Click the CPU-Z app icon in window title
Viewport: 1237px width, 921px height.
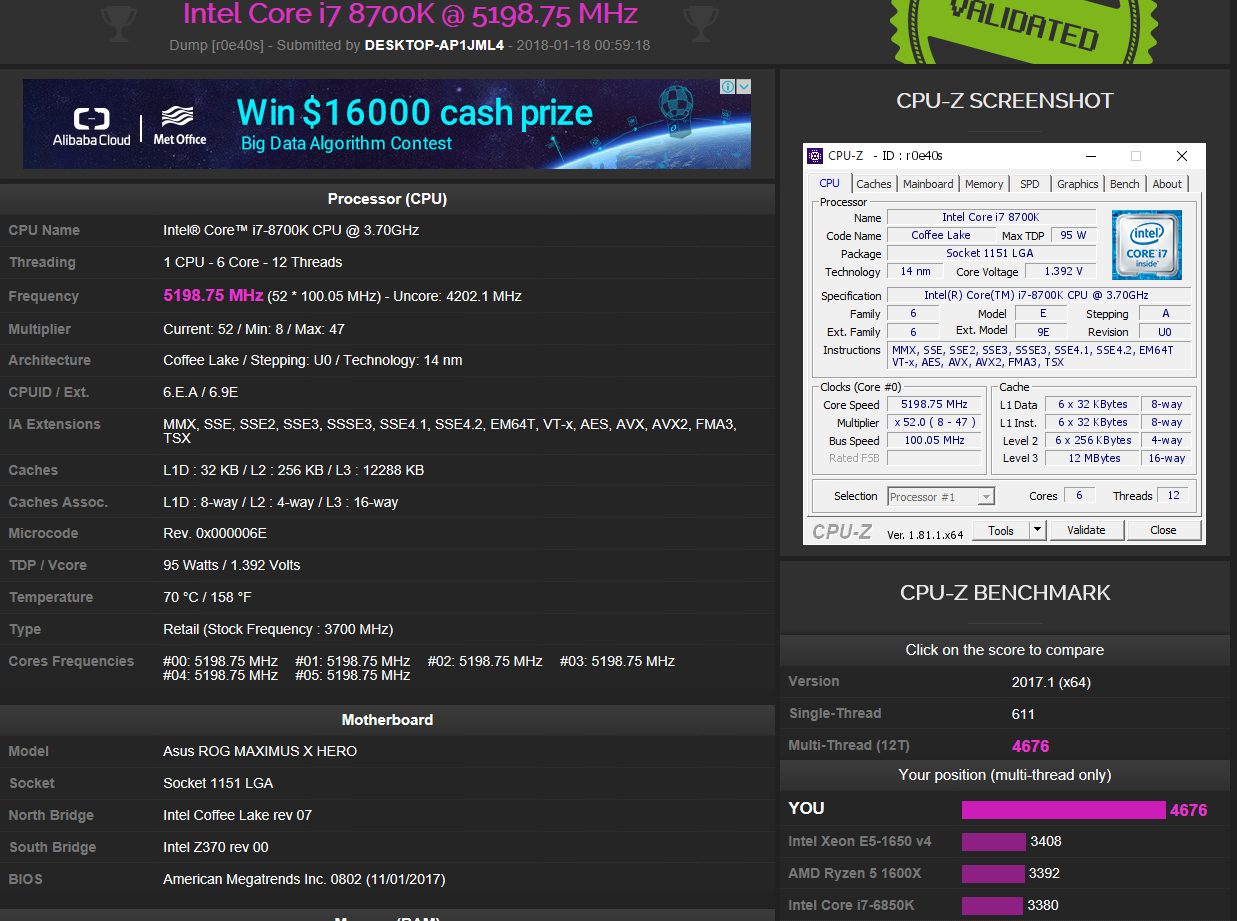pos(816,156)
